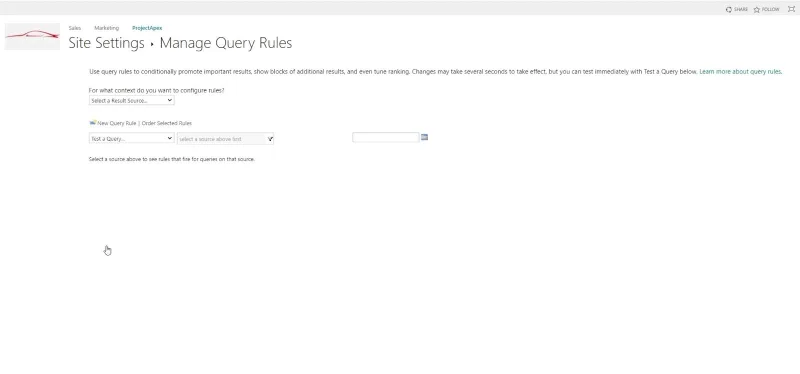Viewport: 800px width, 374px height.
Task: Open Learn more about query rules link
Action: pyautogui.click(x=740, y=71)
